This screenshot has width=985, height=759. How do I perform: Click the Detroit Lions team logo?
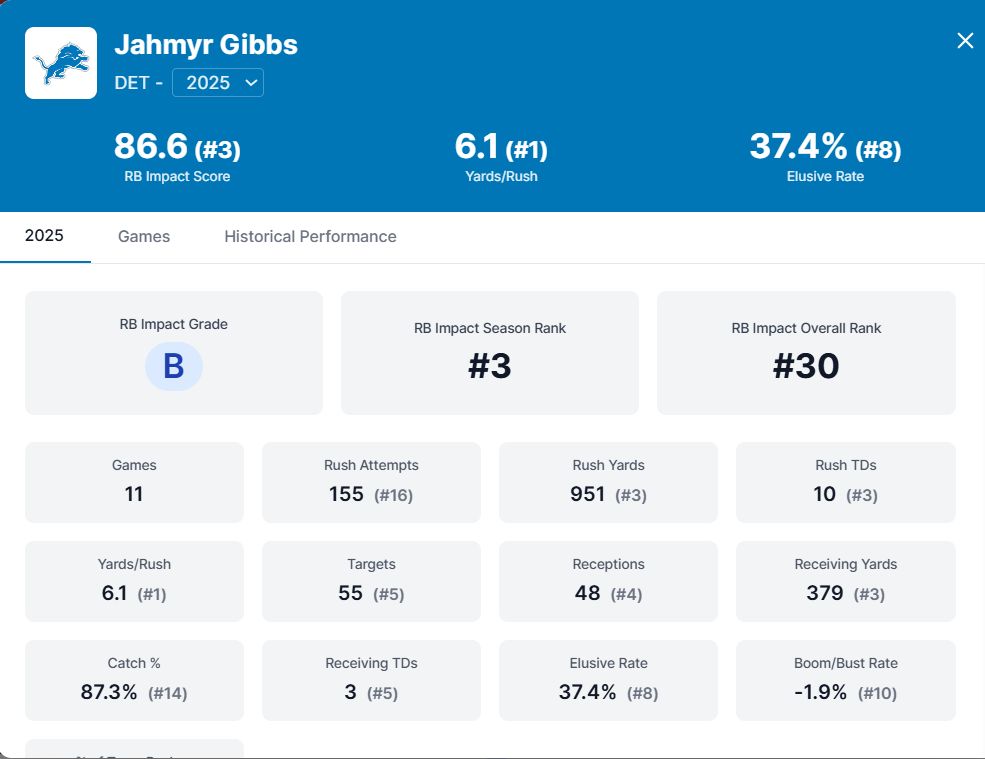point(61,63)
